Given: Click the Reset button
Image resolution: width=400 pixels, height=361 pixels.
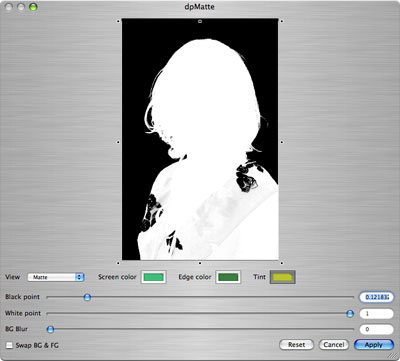Looking at the screenshot, I should tap(296, 345).
